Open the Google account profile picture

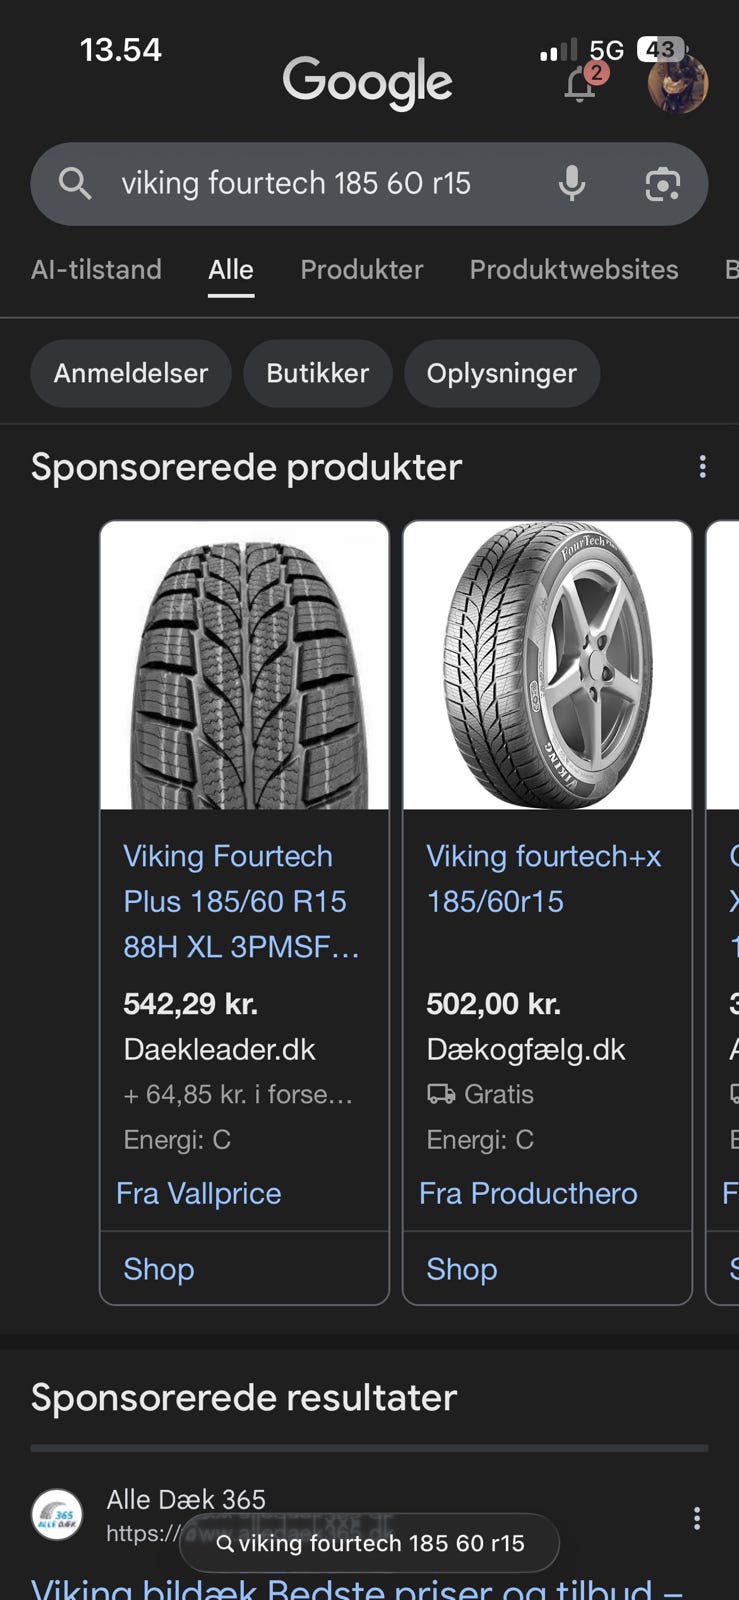click(677, 83)
